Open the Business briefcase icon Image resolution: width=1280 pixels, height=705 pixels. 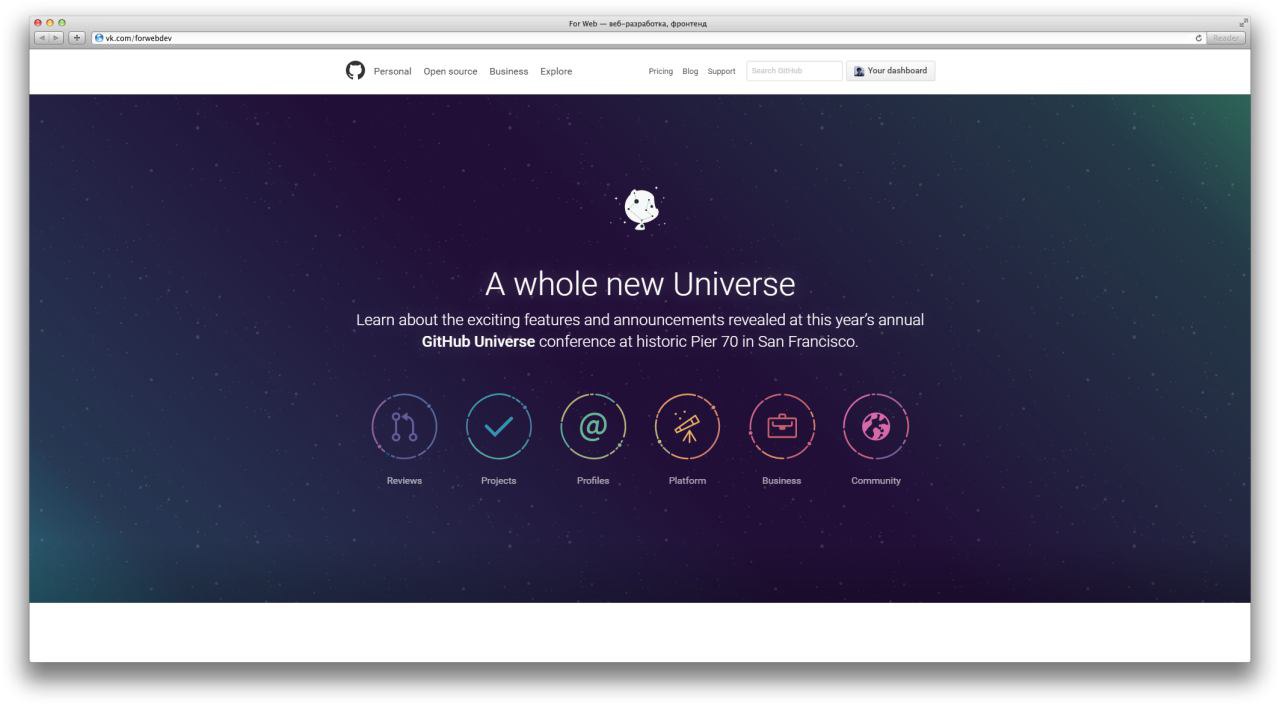(781, 427)
